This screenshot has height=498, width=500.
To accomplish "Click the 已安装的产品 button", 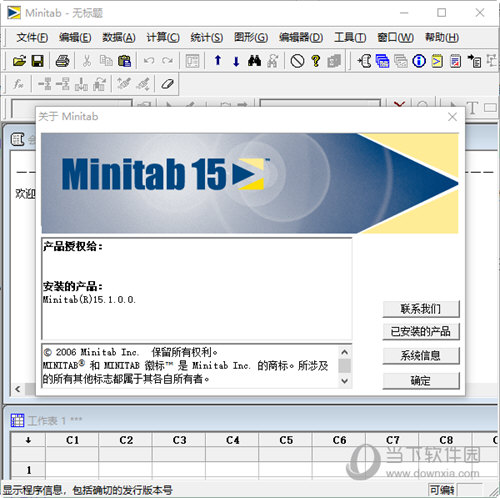I will (421, 331).
